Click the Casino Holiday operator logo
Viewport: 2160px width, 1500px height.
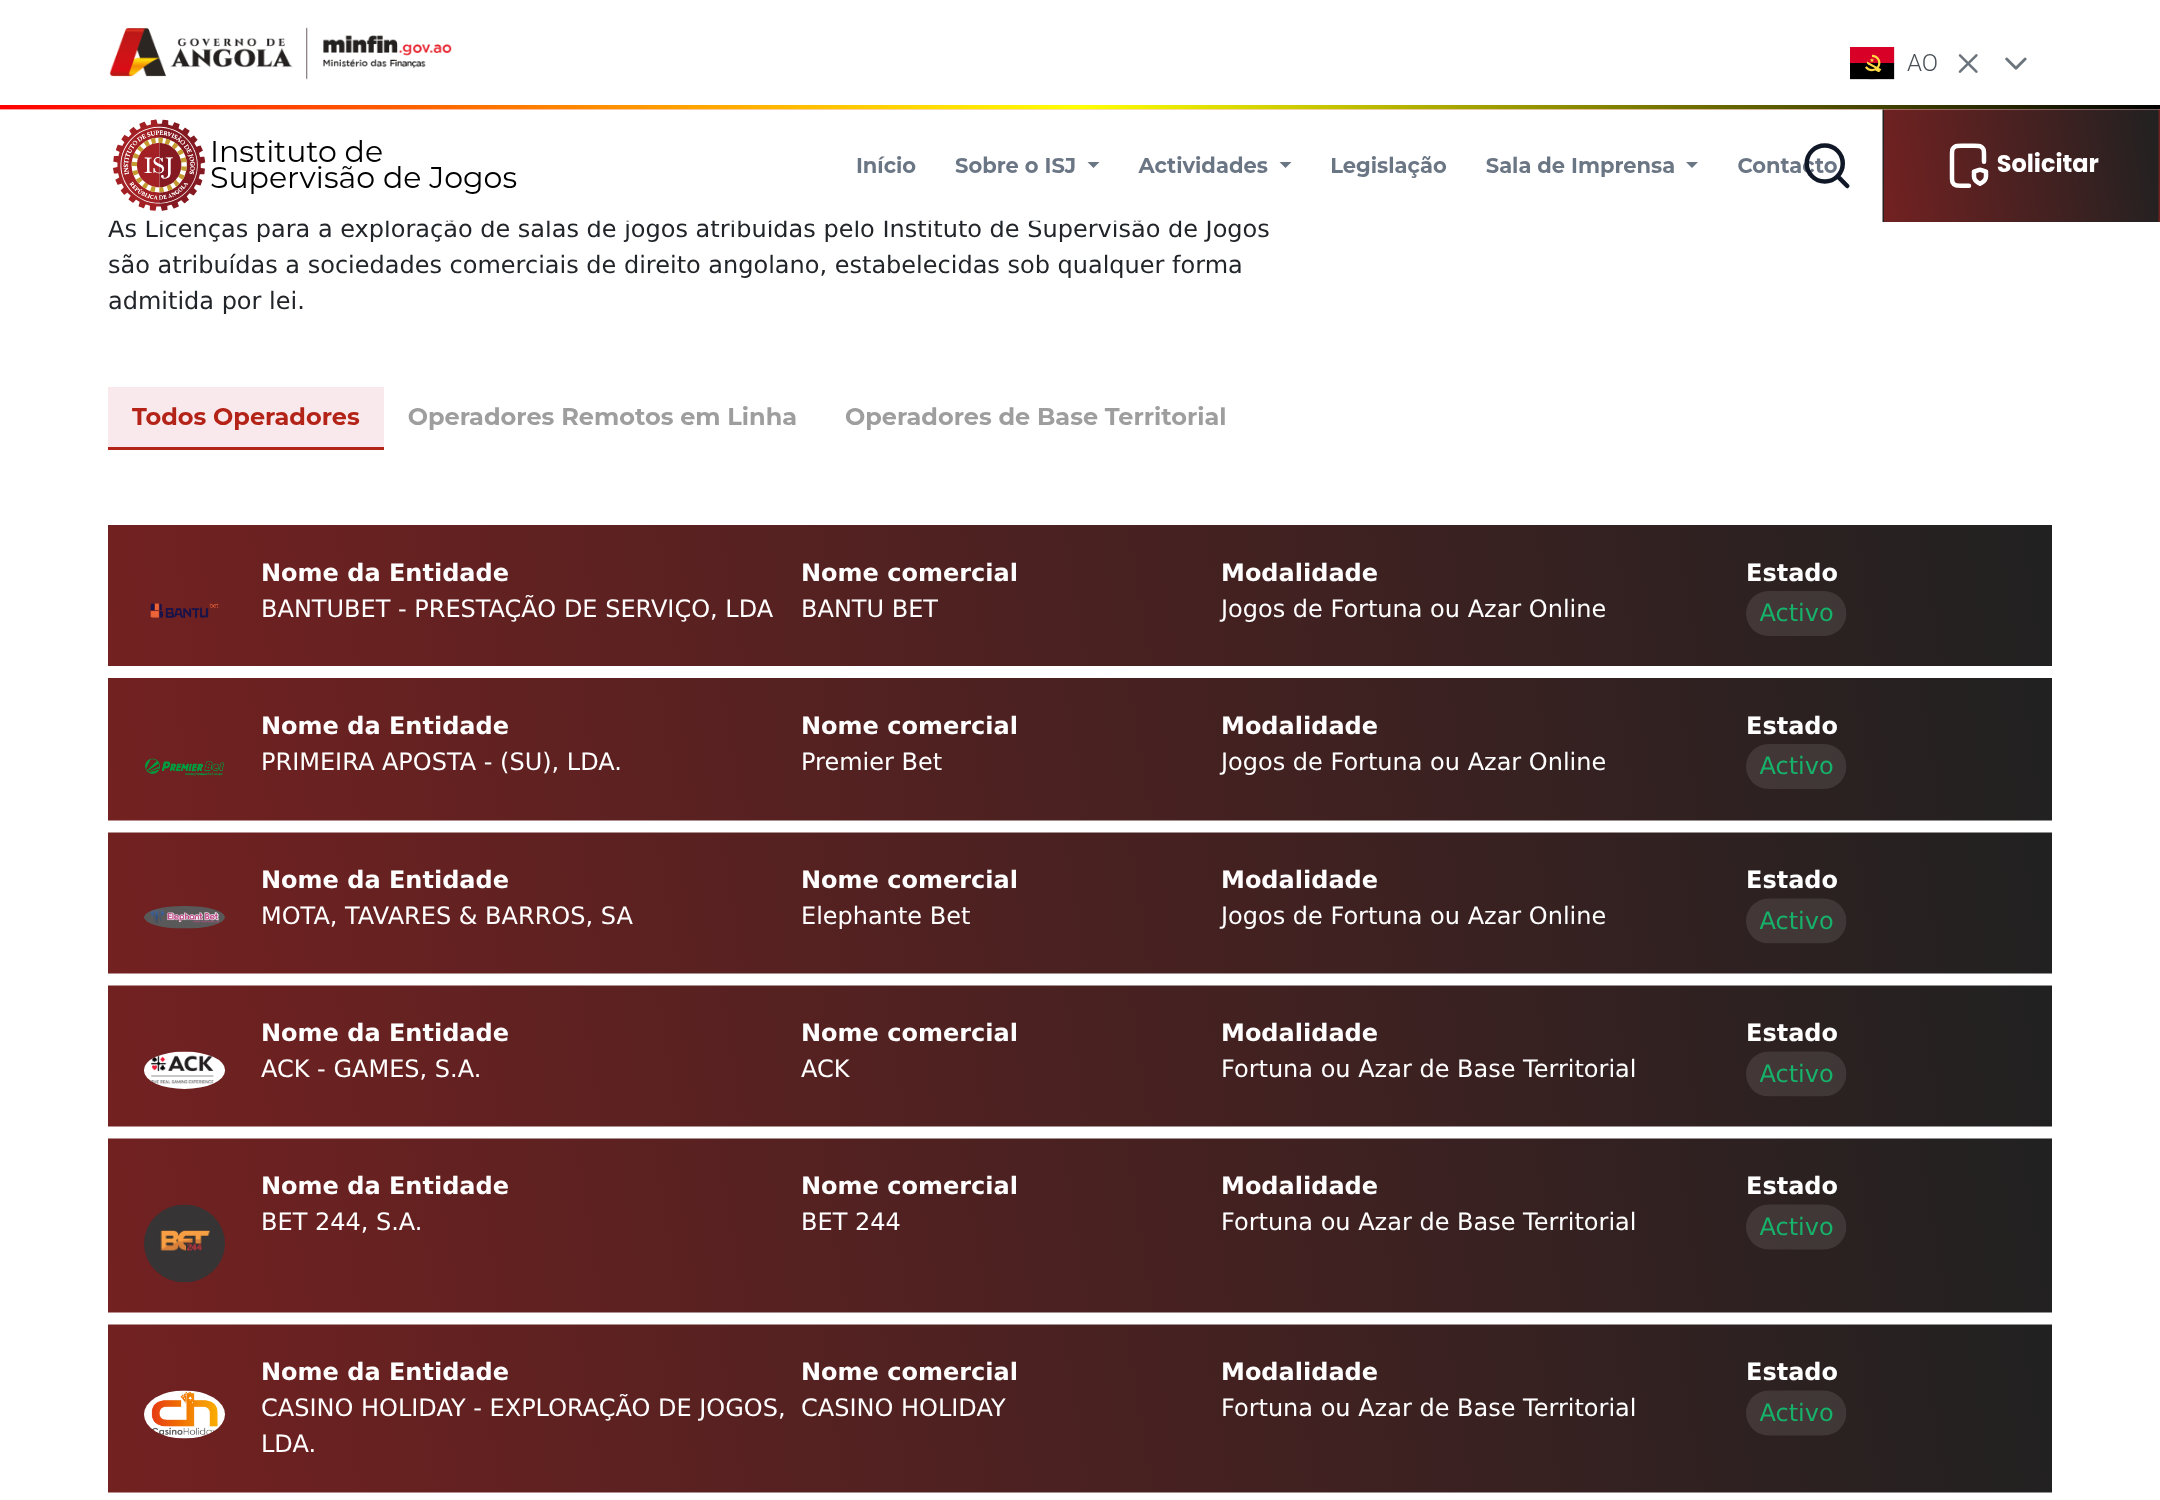tap(184, 1414)
